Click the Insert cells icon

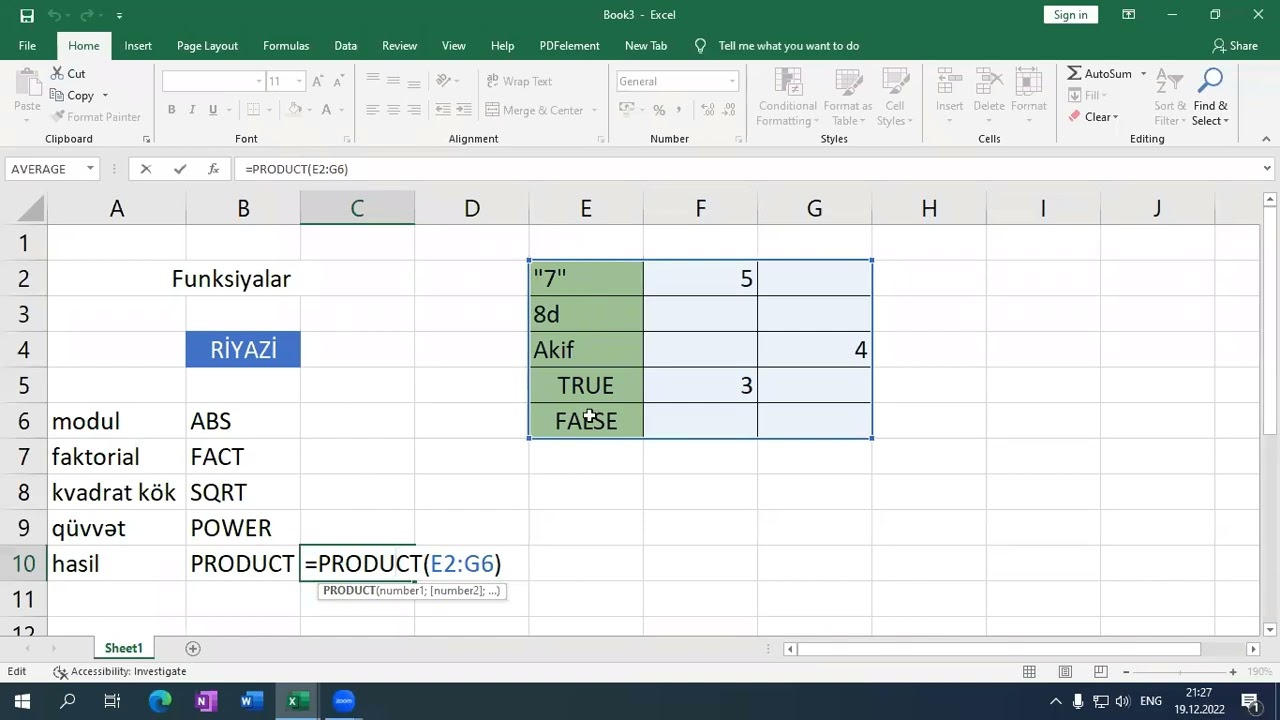pyautogui.click(x=949, y=84)
